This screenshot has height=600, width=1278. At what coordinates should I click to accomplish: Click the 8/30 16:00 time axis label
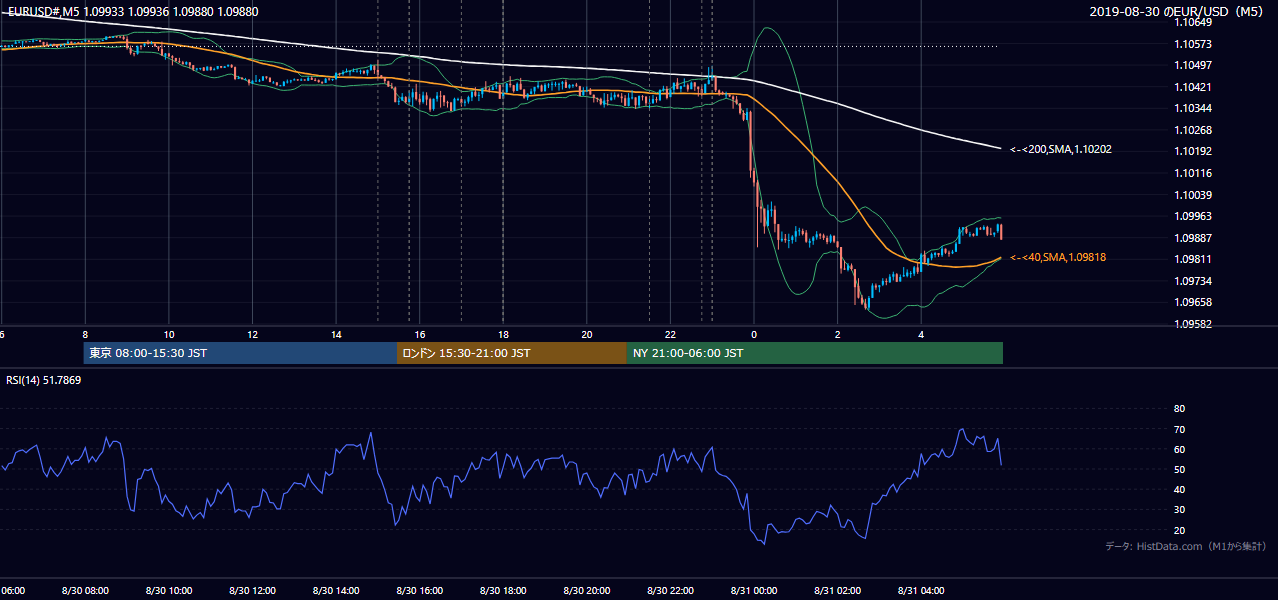[419, 591]
